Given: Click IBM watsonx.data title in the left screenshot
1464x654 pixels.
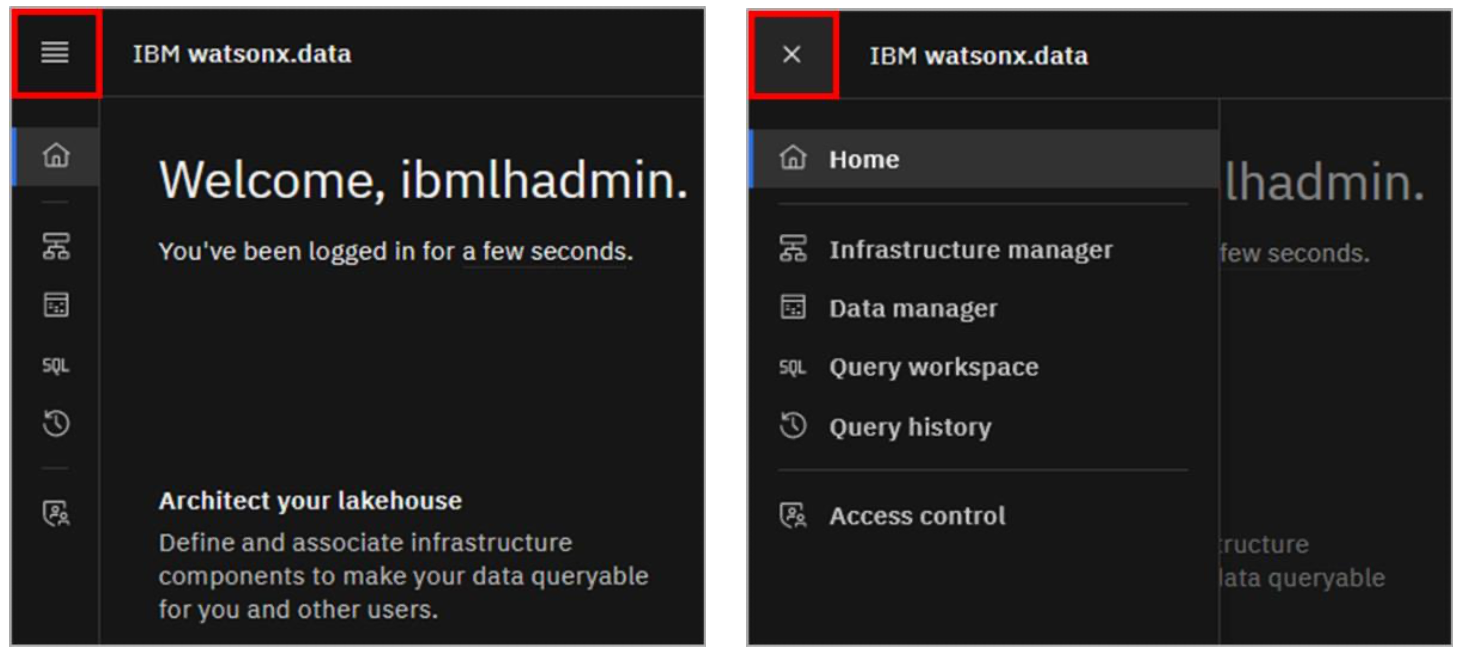Looking at the screenshot, I should [x=242, y=54].
